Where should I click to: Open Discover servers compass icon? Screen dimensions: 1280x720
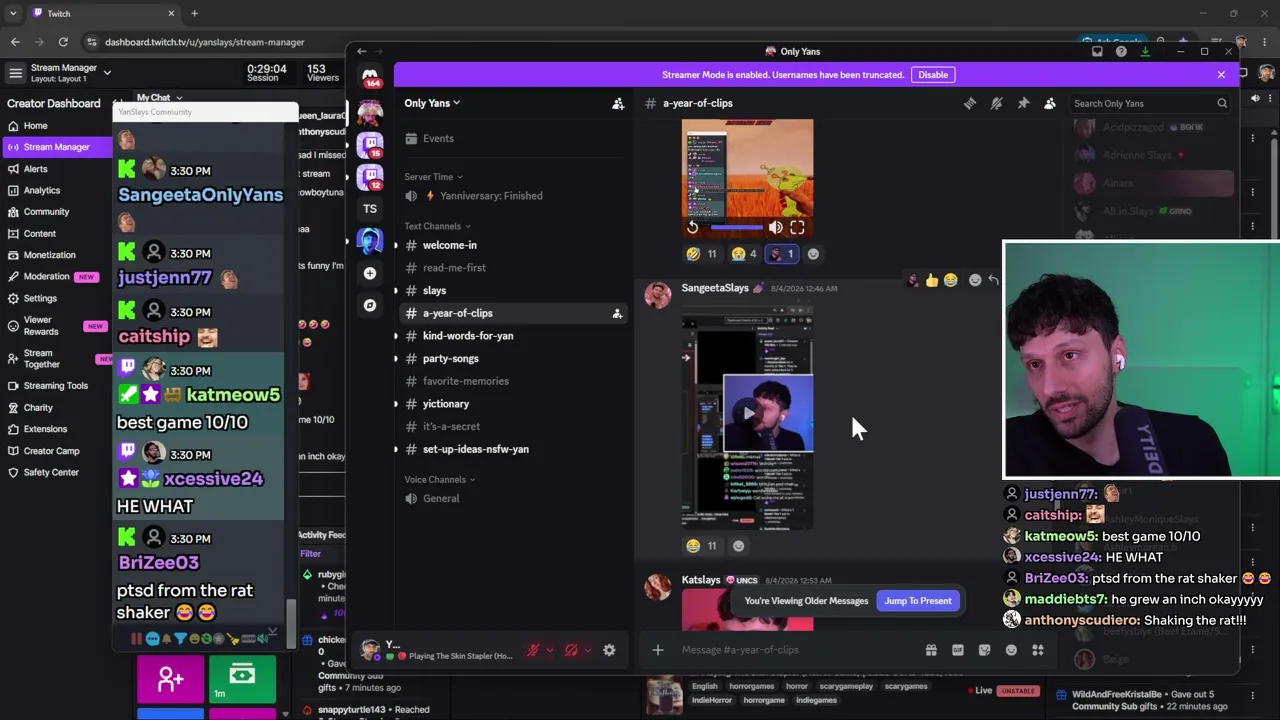[x=370, y=305]
